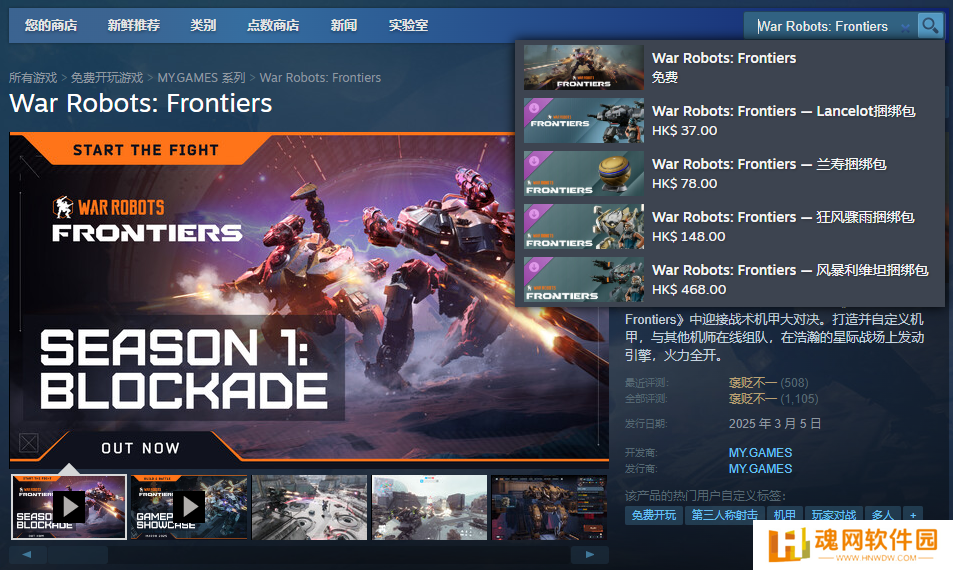Click the Lancelot bundle result thumbnail image
Screen dimensions: 953x570
[x=583, y=120]
